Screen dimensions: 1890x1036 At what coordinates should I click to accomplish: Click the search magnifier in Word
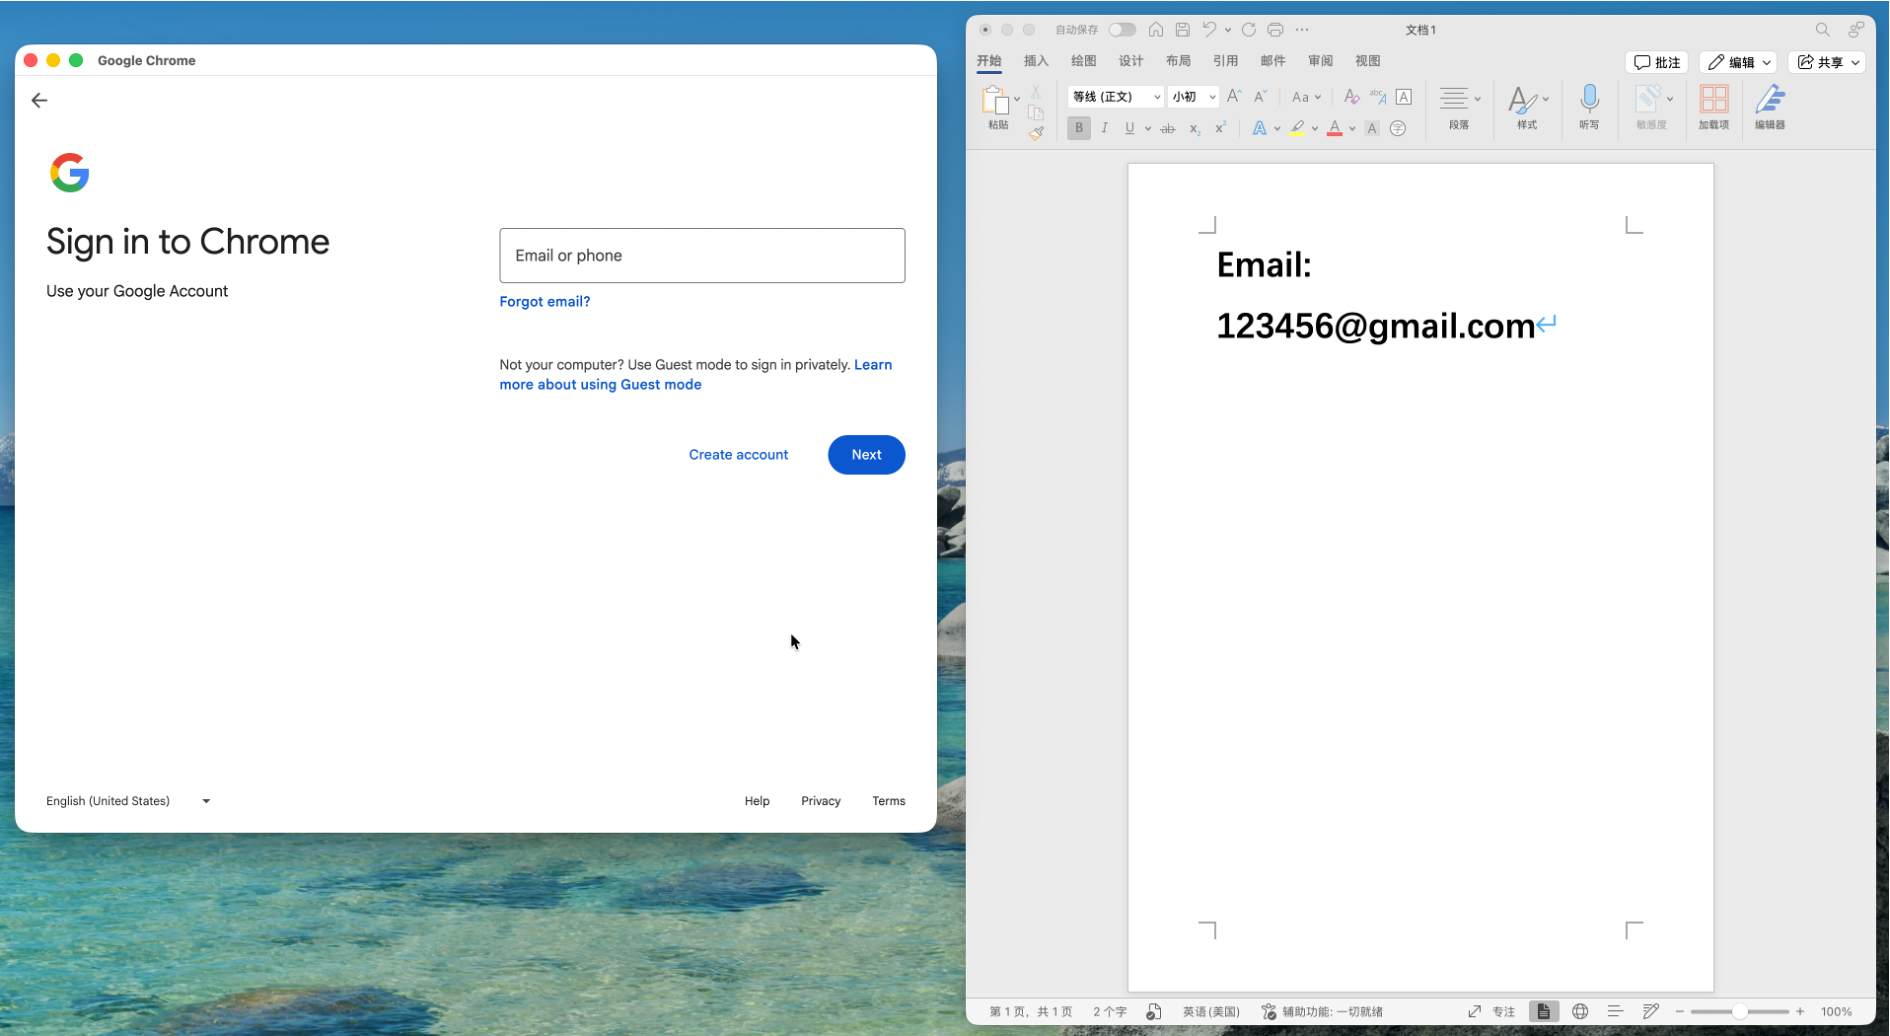tap(1822, 30)
